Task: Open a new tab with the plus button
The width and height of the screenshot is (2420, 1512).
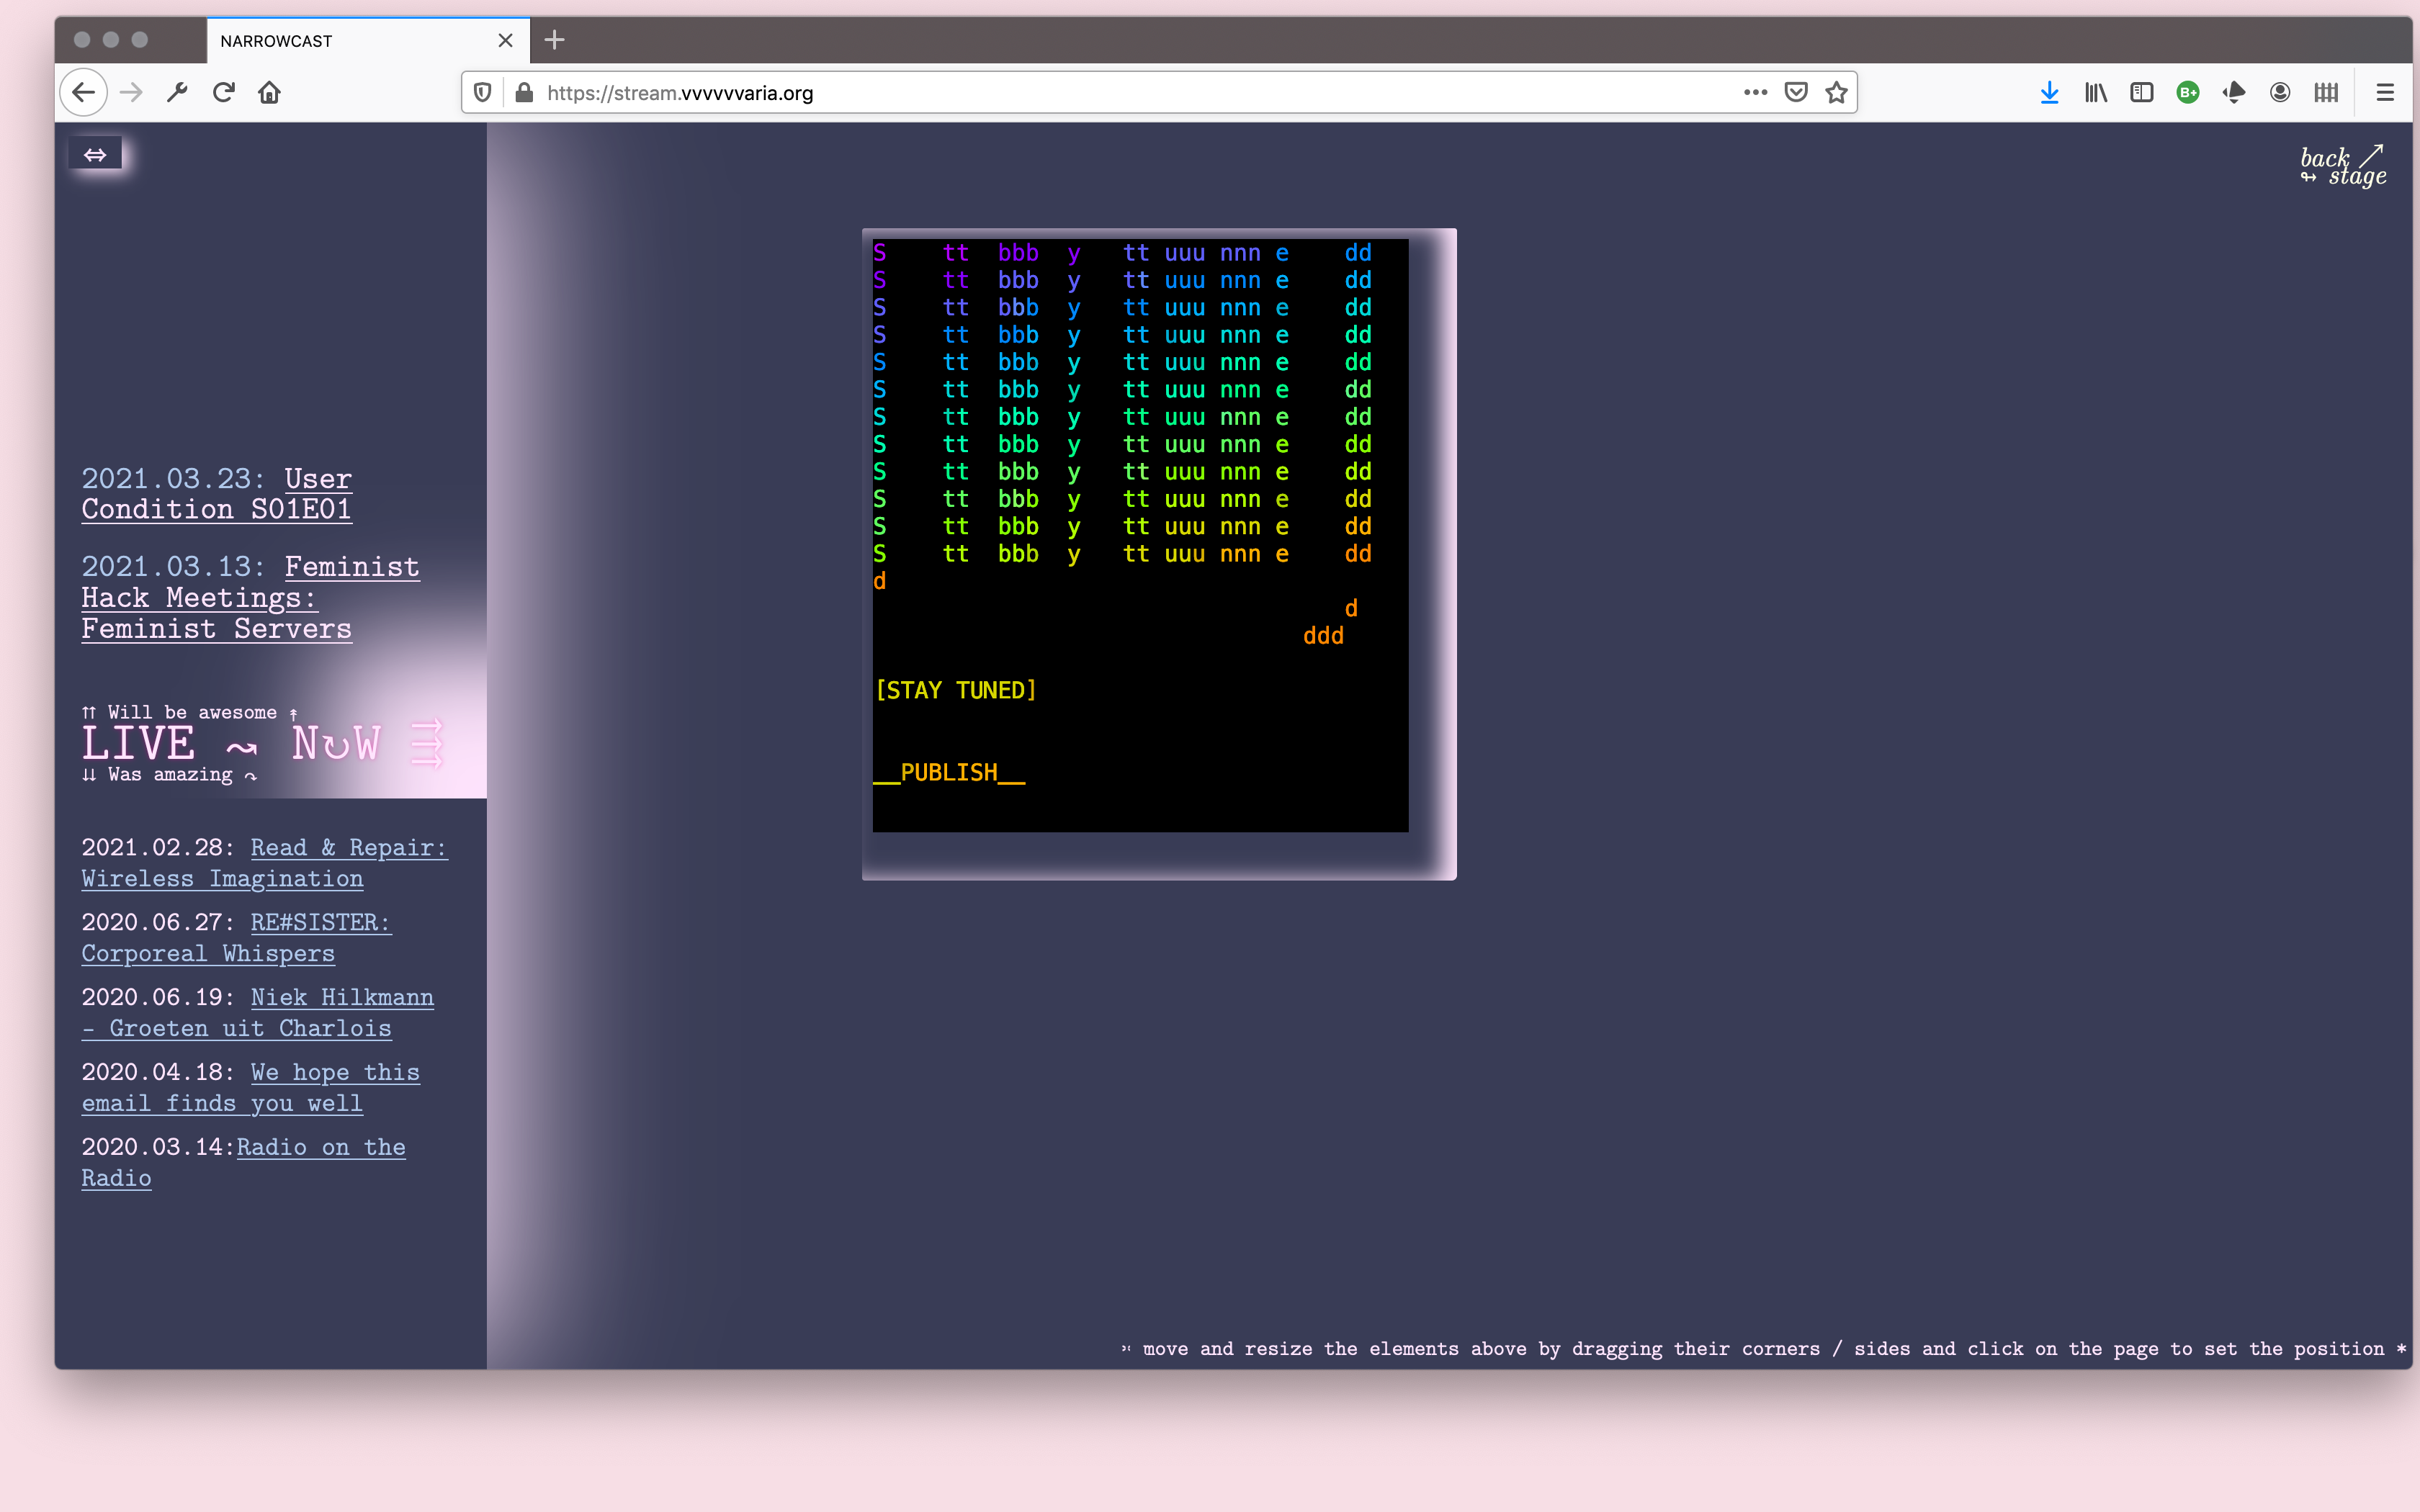Action: click(554, 40)
